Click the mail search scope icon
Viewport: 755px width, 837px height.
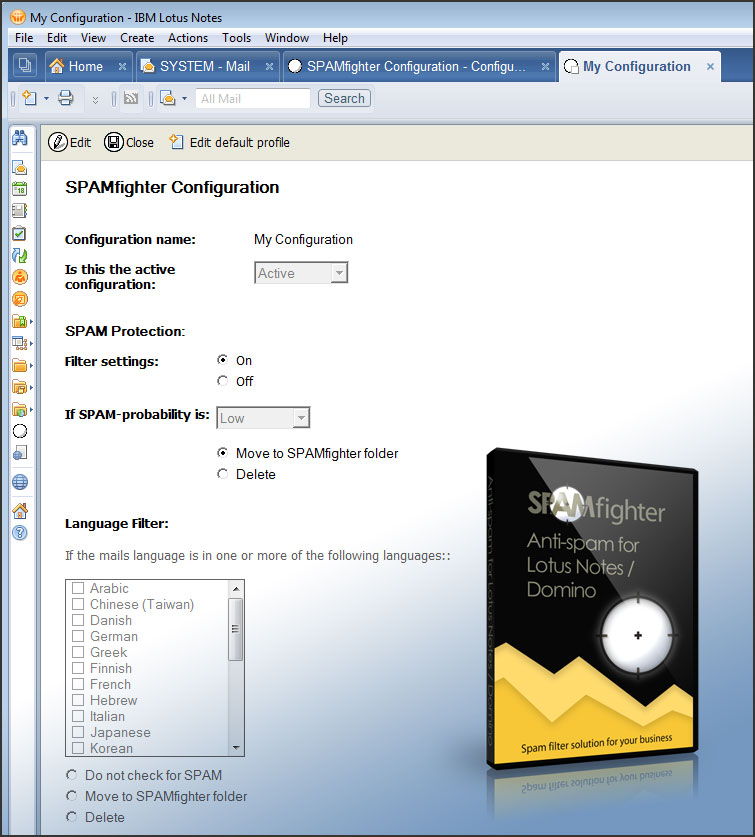coord(168,98)
